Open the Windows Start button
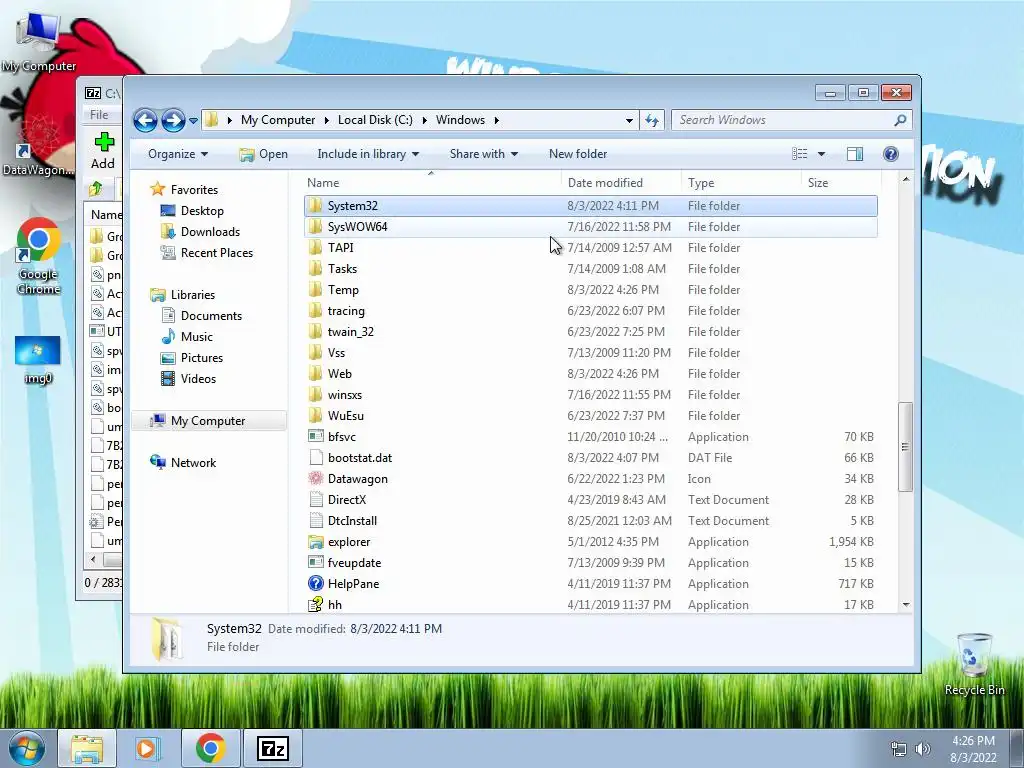 (x=27, y=748)
